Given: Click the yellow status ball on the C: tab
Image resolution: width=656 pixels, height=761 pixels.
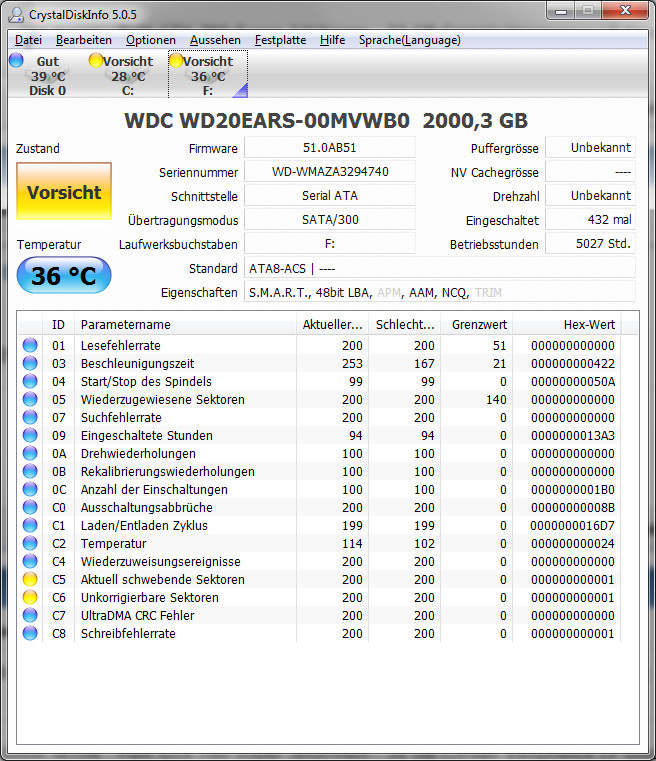Looking at the screenshot, I should pyautogui.click(x=96, y=60).
